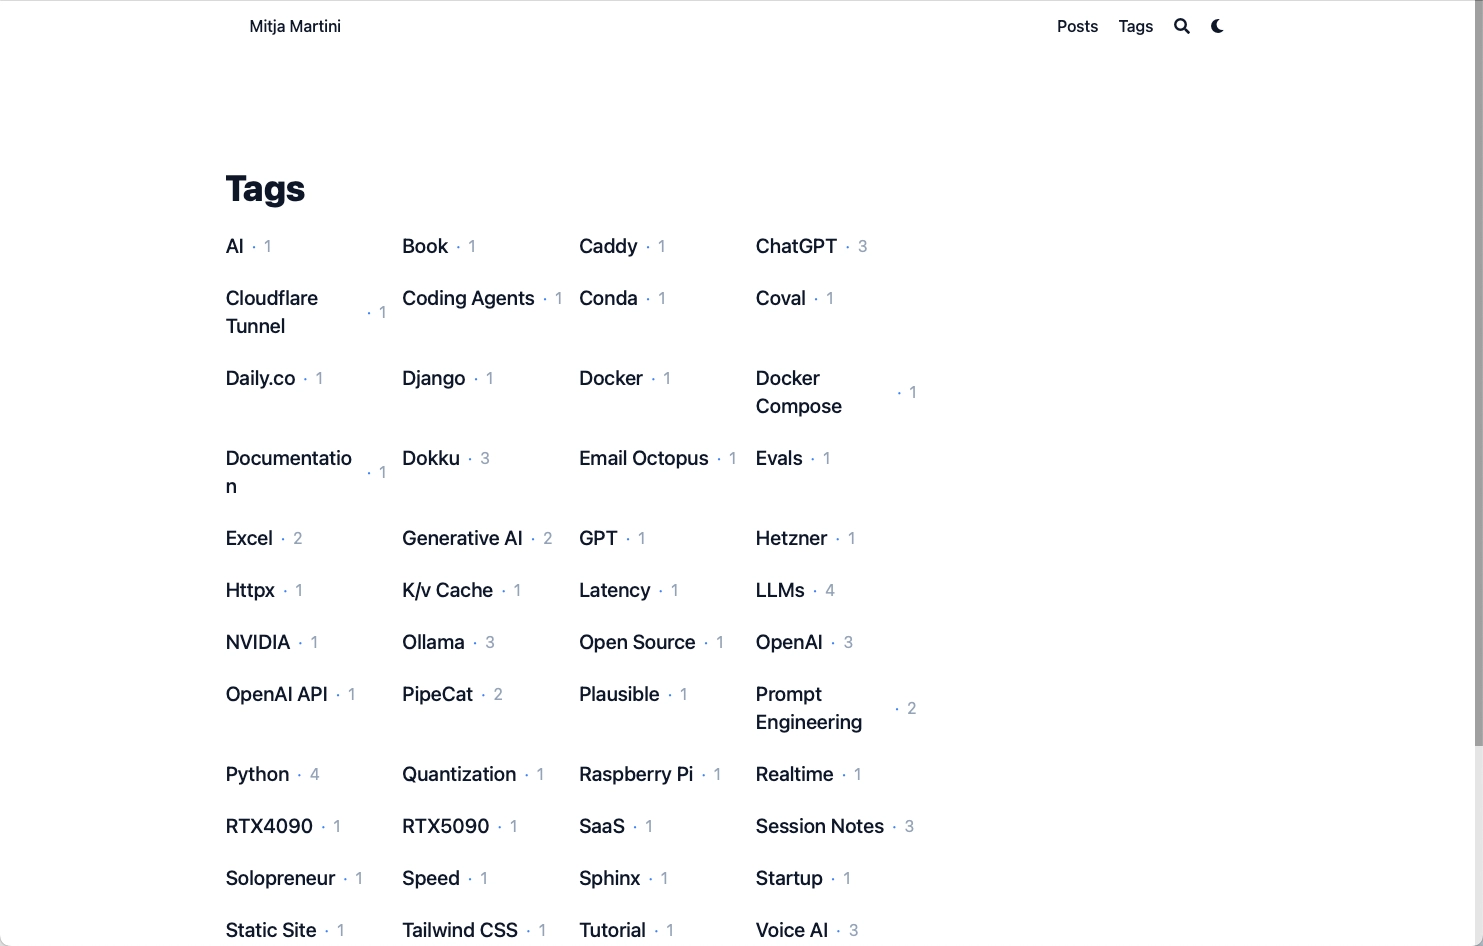The image size is (1483, 946).
Task: View posts tagged Docker Compose
Action: (799, 392)
